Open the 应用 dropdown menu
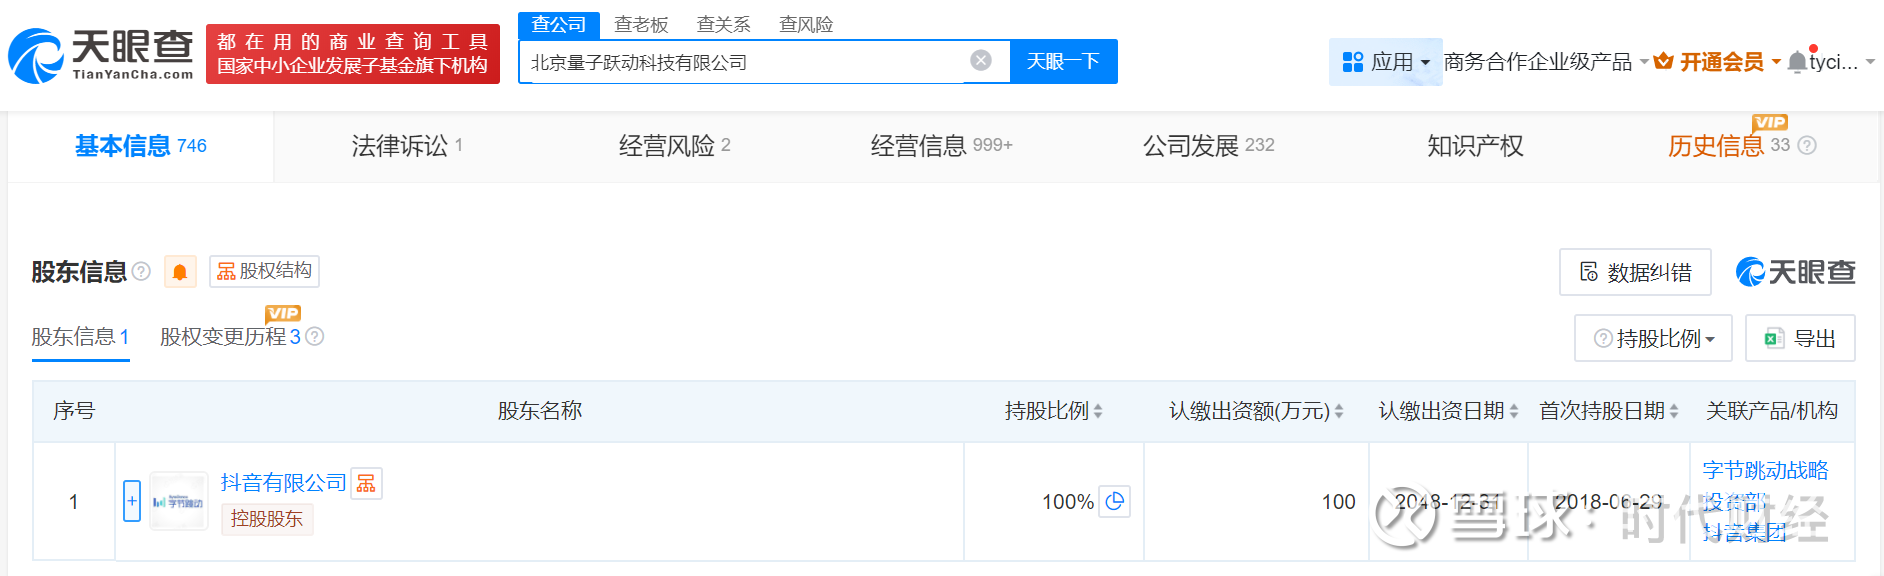Screen dimensions: 1884x576 [1385, 62]
